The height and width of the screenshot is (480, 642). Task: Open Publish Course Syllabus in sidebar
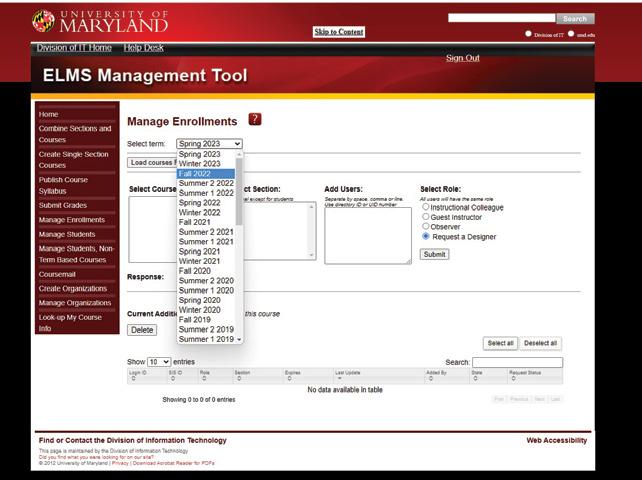pos(63,186)
